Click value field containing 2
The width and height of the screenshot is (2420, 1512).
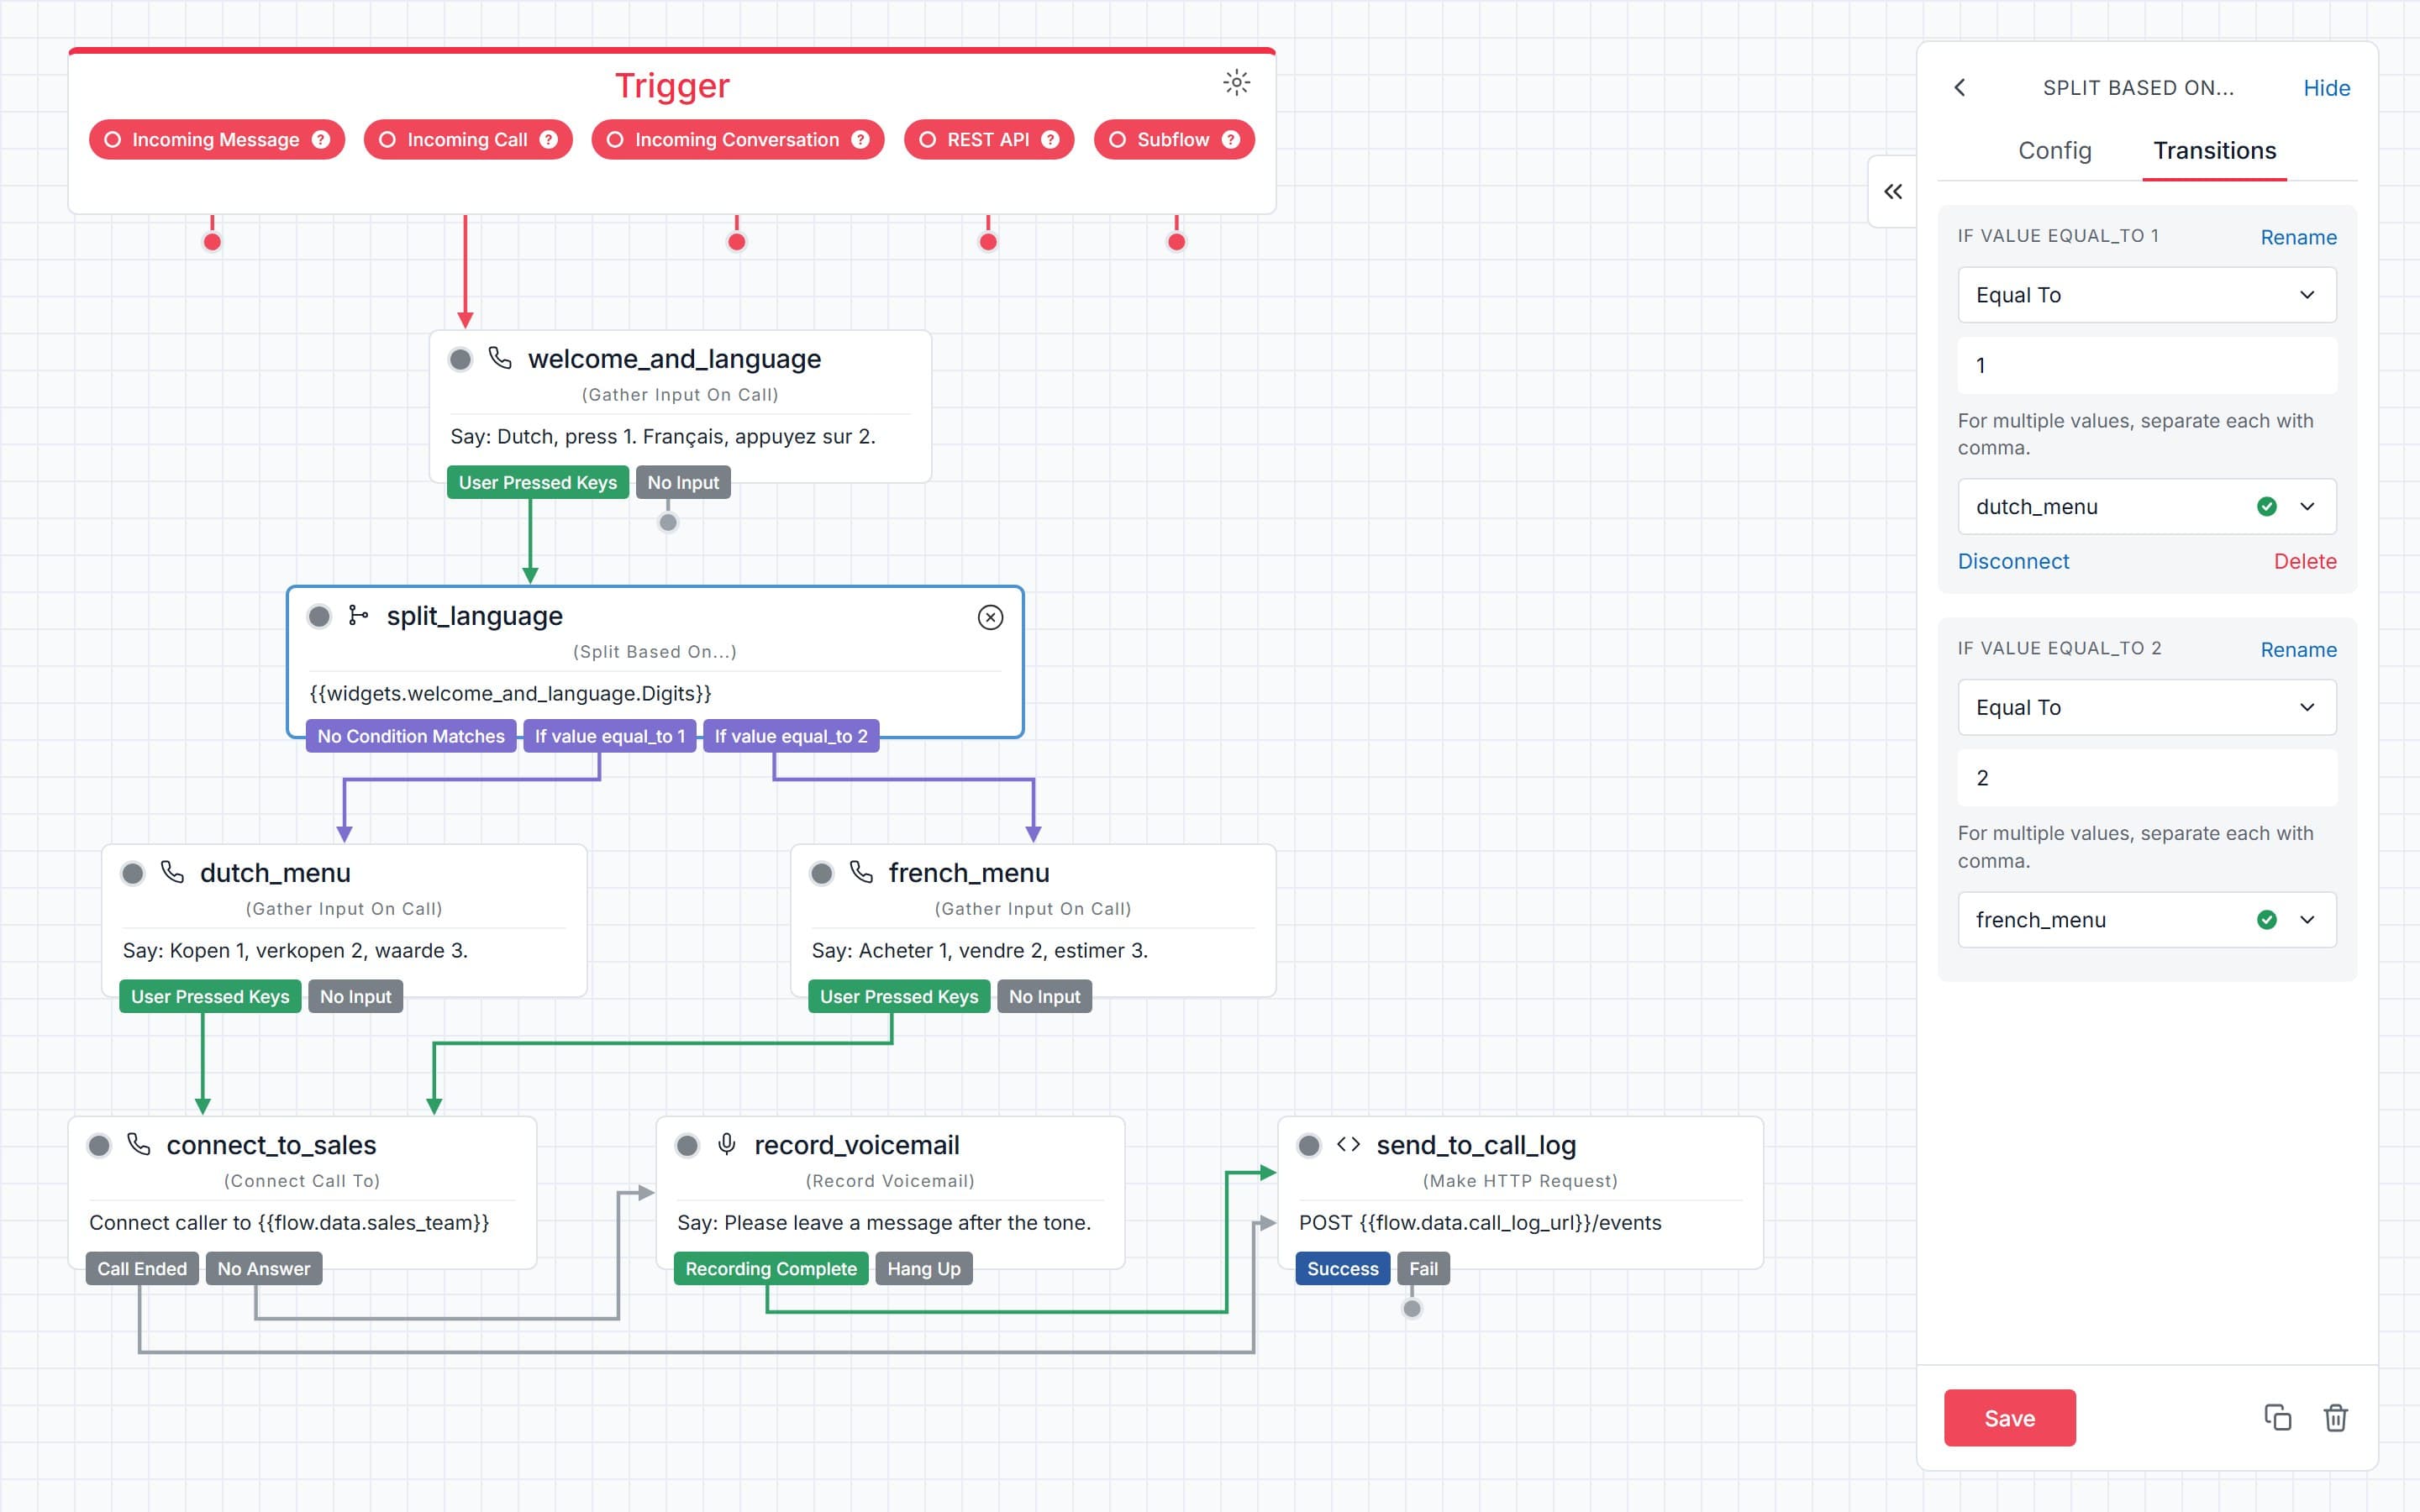click(2147, 779)
